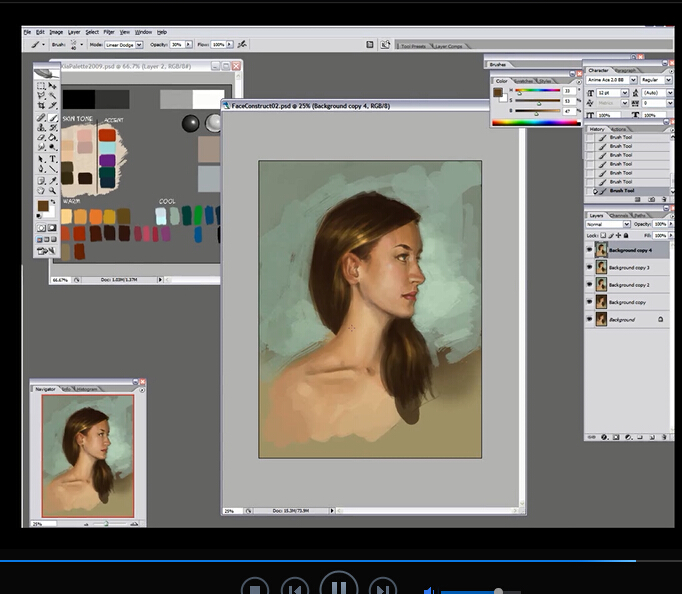Pause the video playback
This screenshot has height=594, width=682.
(338, 588)
